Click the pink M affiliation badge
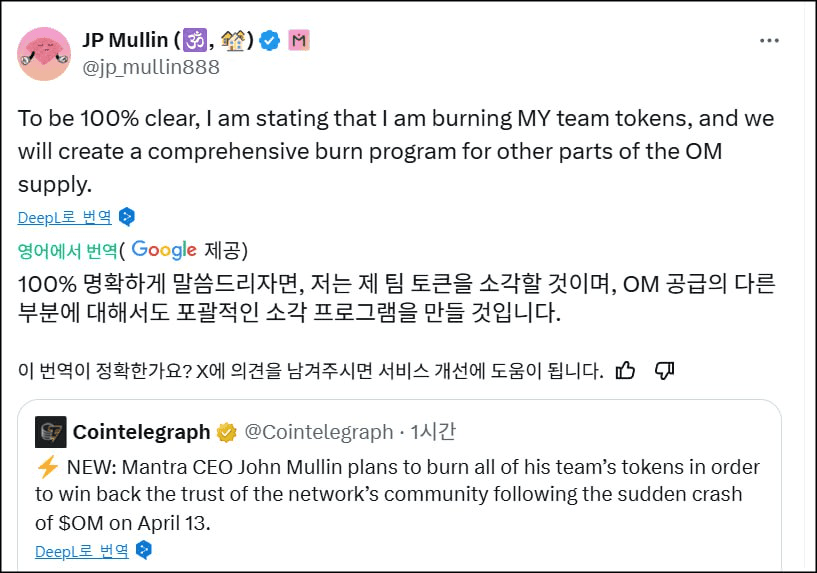 pos(299,41)
